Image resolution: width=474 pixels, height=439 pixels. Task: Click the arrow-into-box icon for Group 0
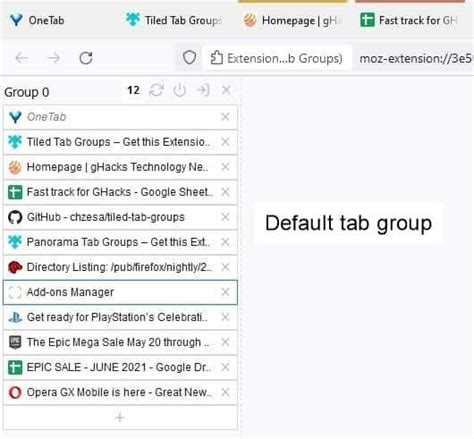tap(203, 90)
